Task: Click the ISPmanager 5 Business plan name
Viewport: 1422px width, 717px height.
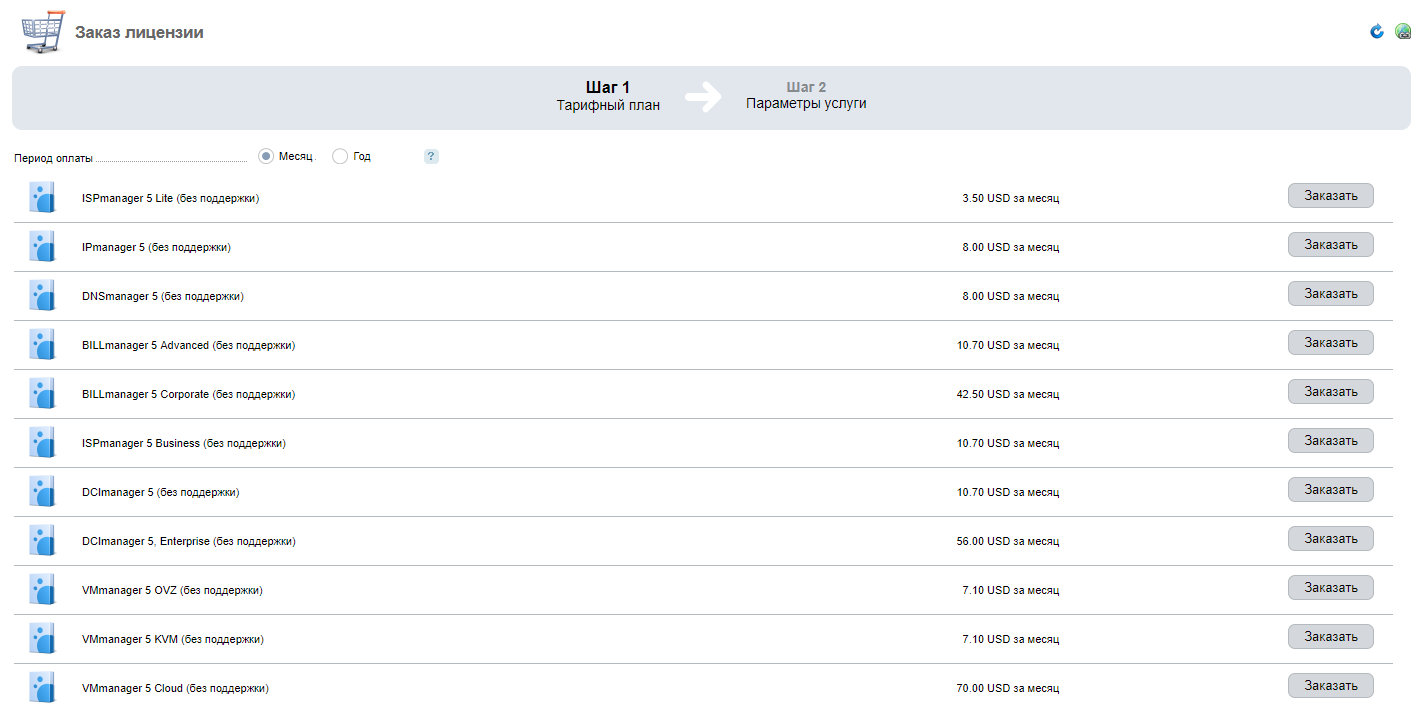Action: (x=184, y=443)
